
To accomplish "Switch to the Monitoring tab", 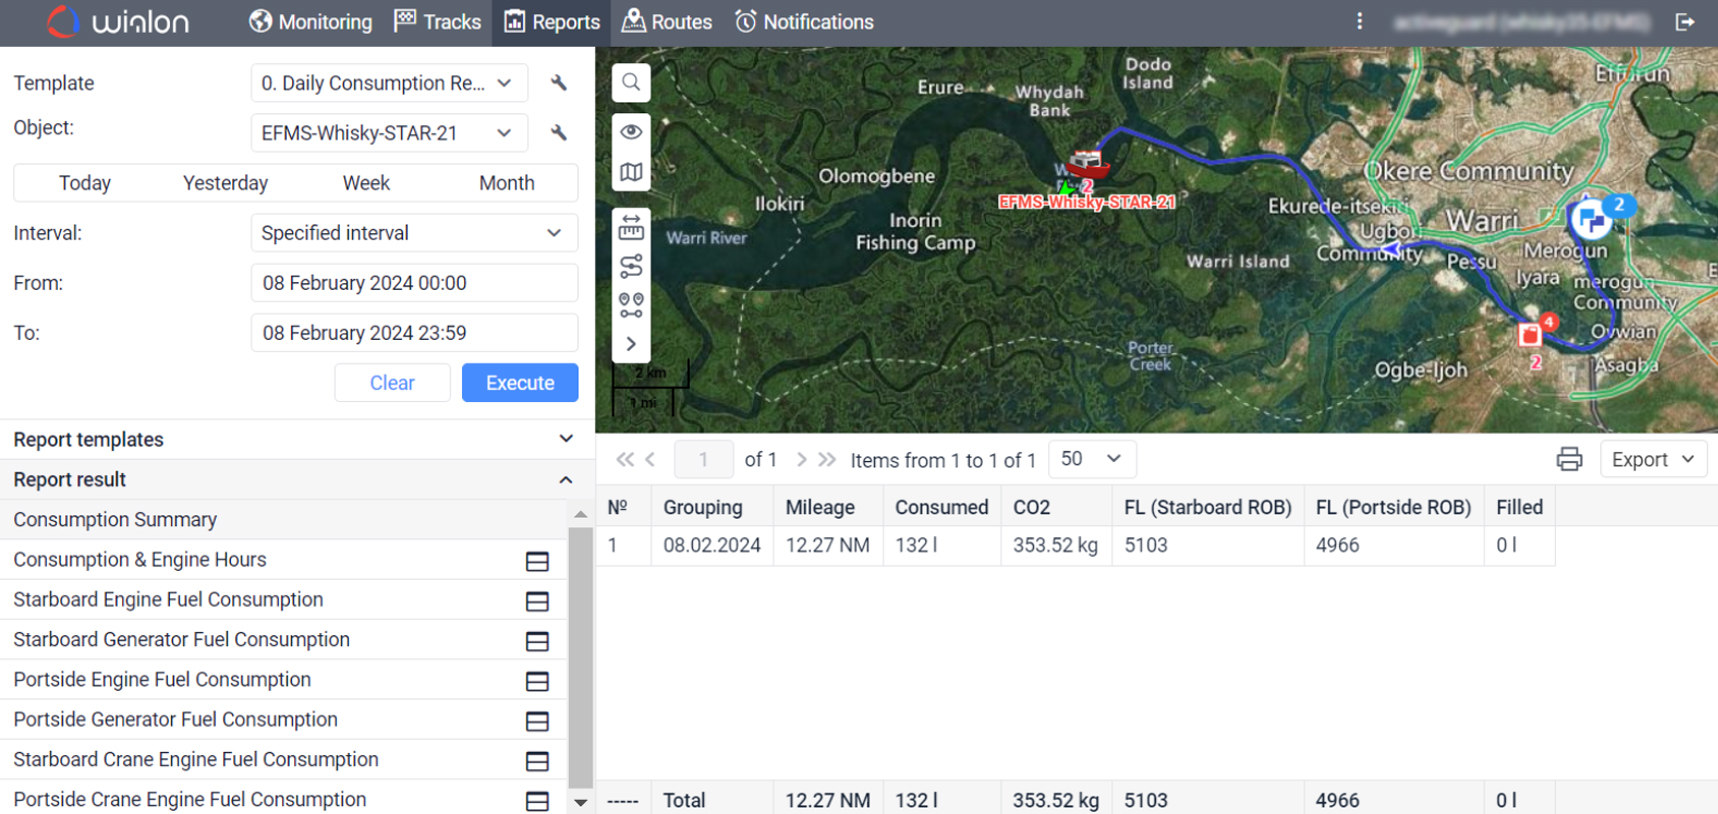I will 311,22.
